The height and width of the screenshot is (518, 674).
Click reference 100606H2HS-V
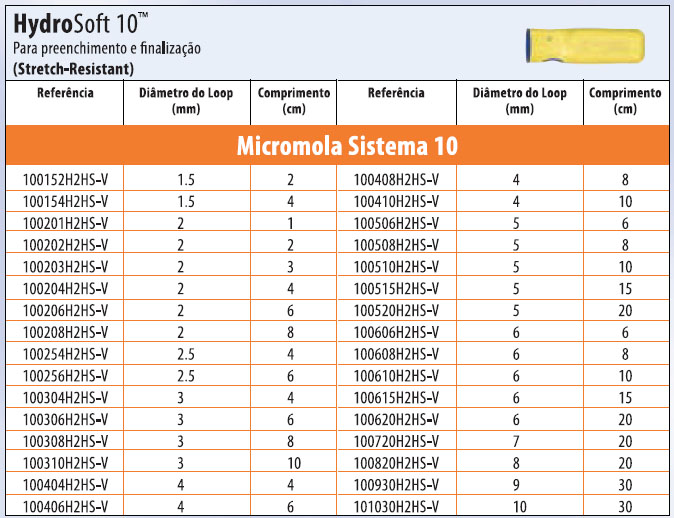click(396, 332)
